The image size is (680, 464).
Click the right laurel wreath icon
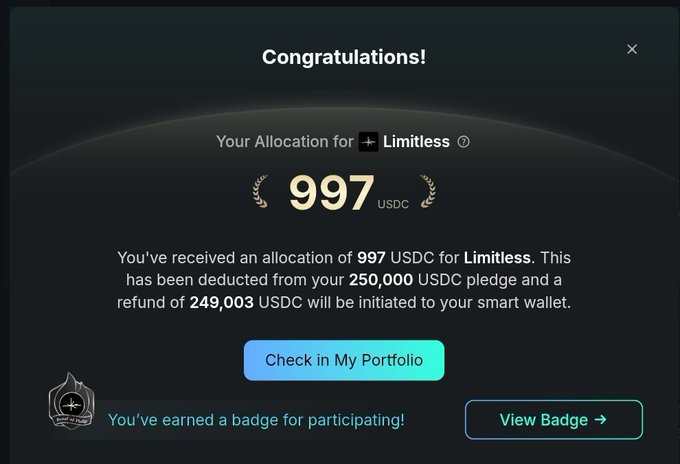[427, 190]
